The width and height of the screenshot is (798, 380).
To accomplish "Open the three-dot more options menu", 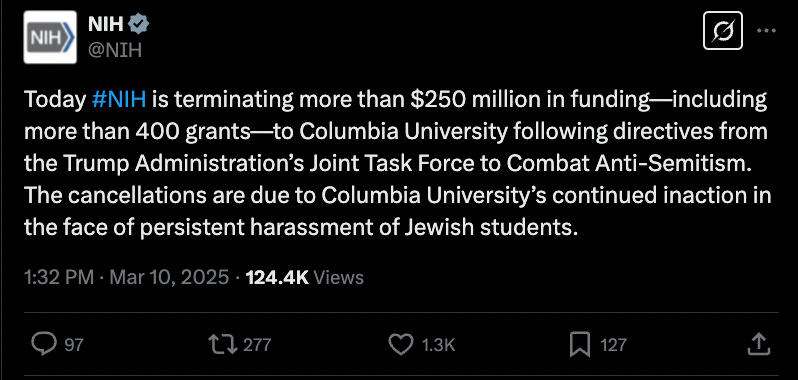I will (766, 31).
